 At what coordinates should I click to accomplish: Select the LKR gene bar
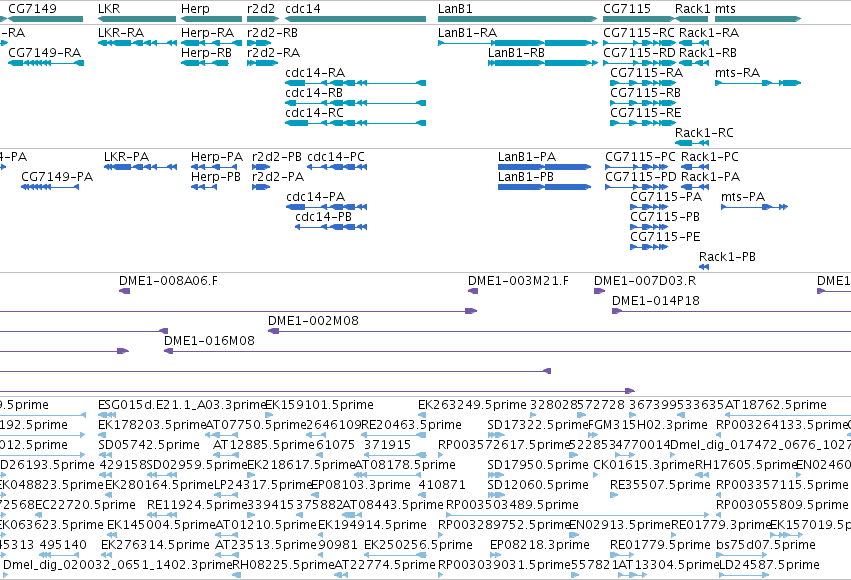pos(137,19)
